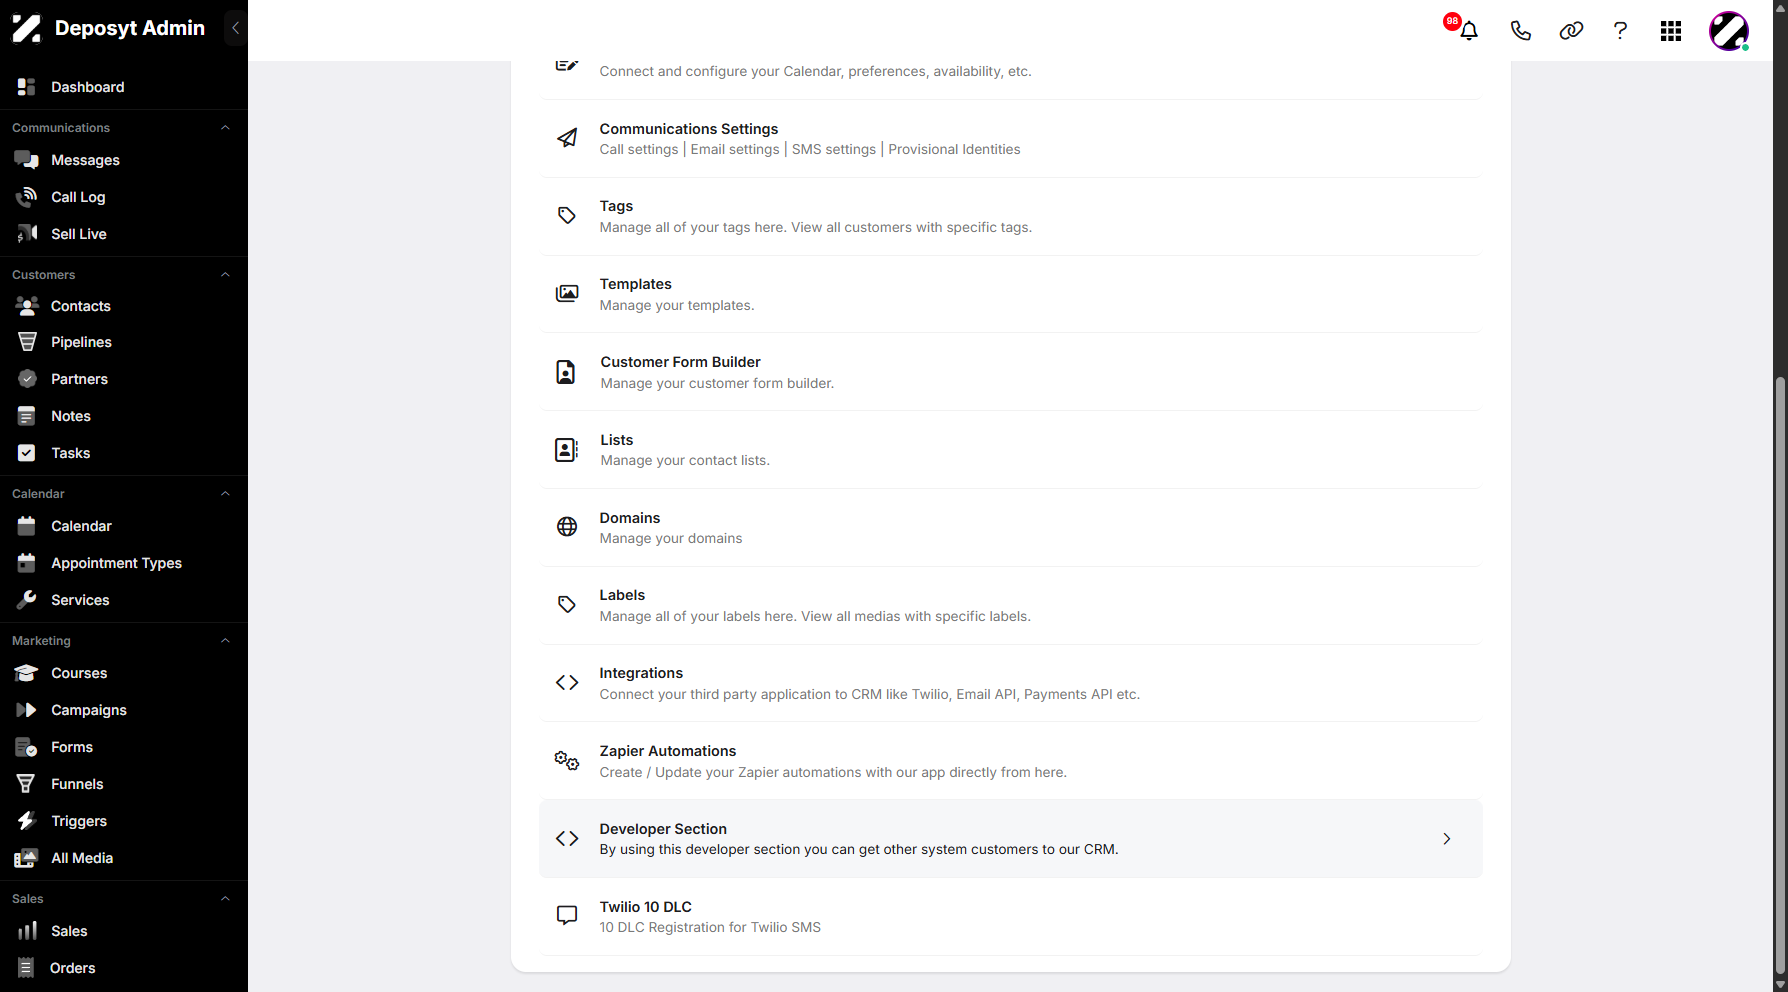Open the notifications bell
Screen dimensions: 1788x992
(x=1468, y=31)
